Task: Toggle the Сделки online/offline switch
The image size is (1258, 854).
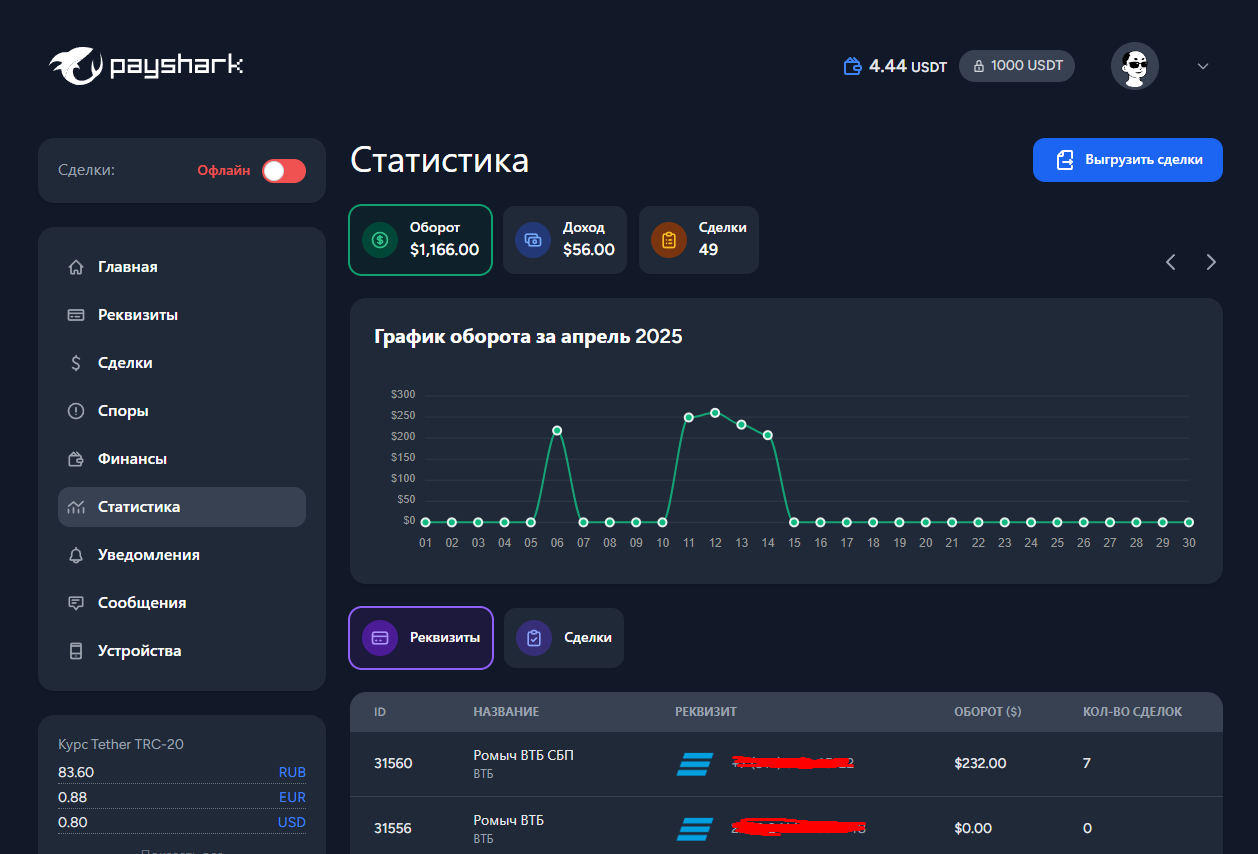Action: click(x=284, y=171)
